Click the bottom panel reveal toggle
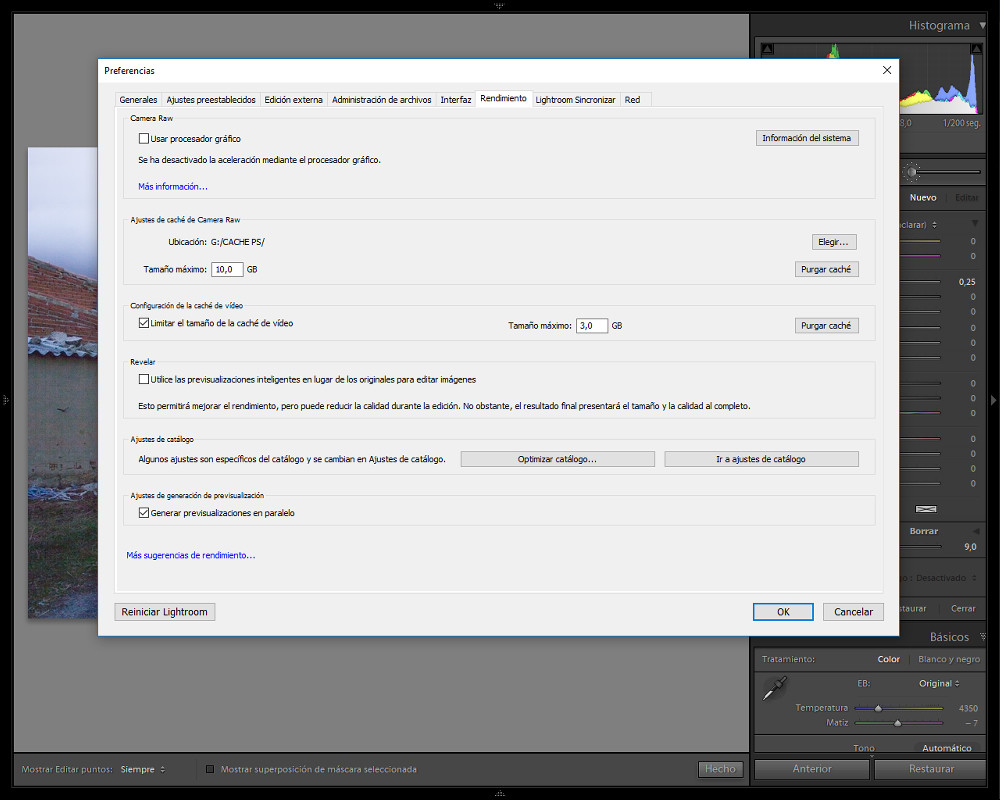 click(499, 793)
